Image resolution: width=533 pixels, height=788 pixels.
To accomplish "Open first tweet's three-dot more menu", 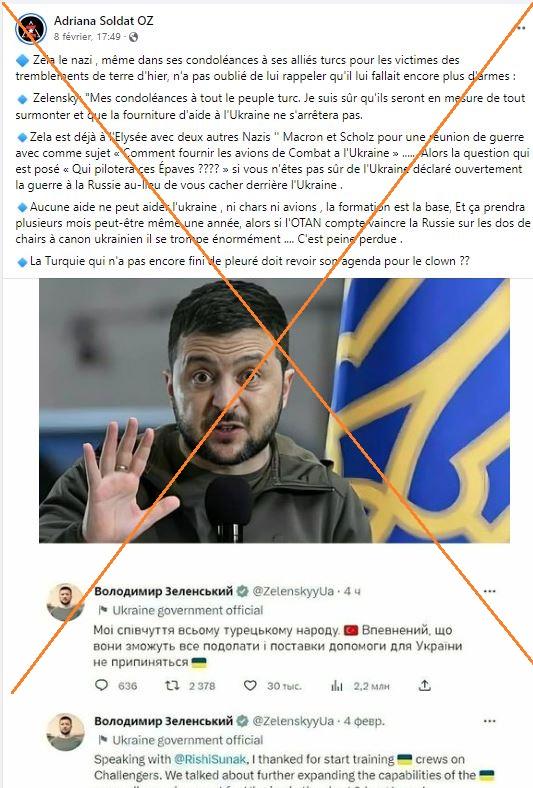I will pos(489,591).
